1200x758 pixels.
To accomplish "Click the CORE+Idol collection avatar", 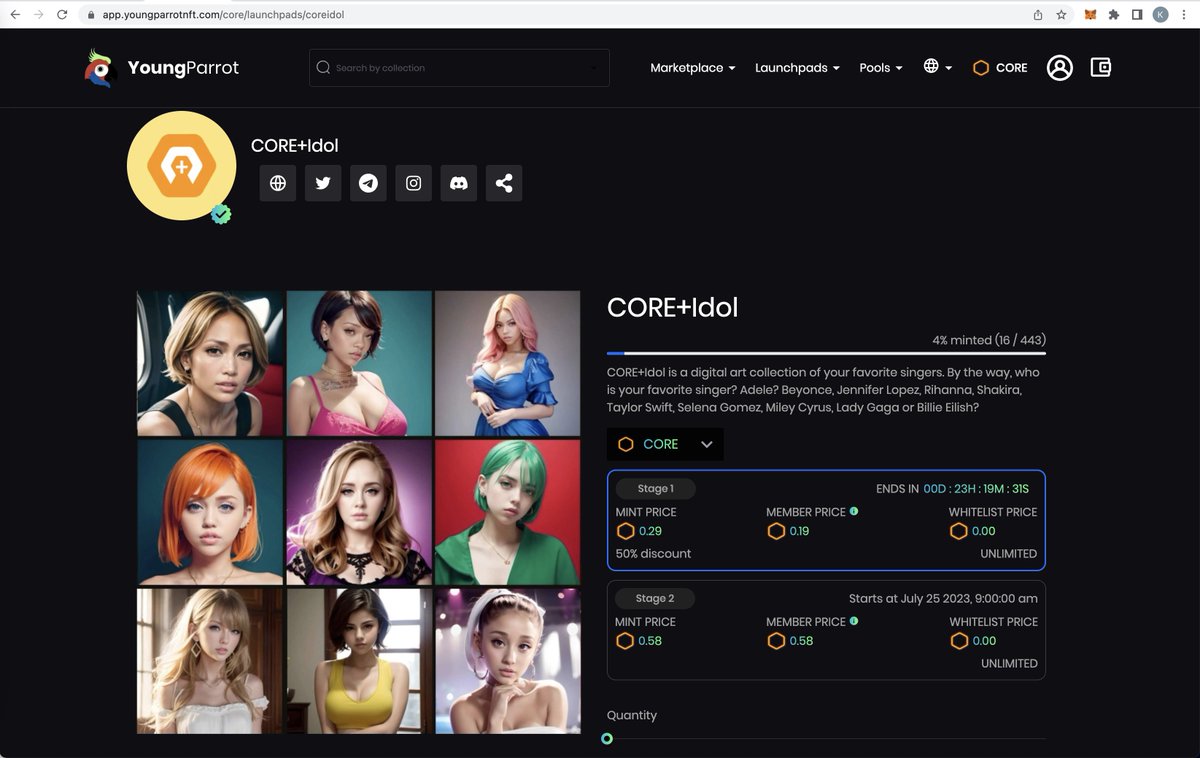I will click(x=182, y=166).
